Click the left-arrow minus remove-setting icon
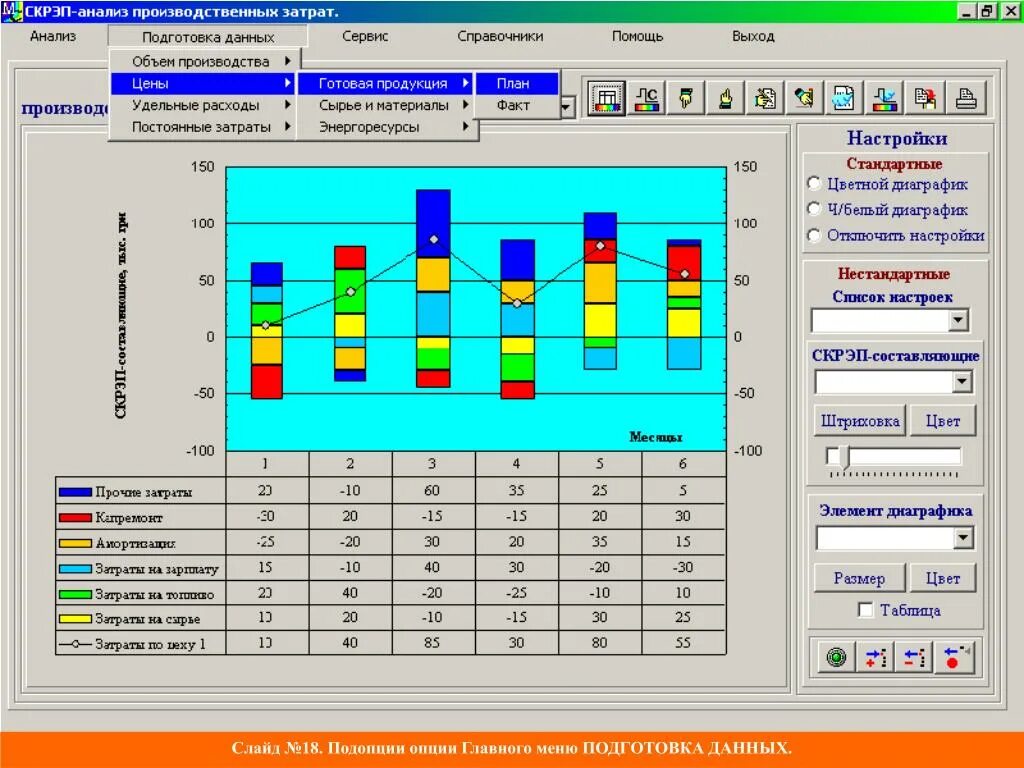The width and height of the screenshot is (1024, 768). [914, 657]
